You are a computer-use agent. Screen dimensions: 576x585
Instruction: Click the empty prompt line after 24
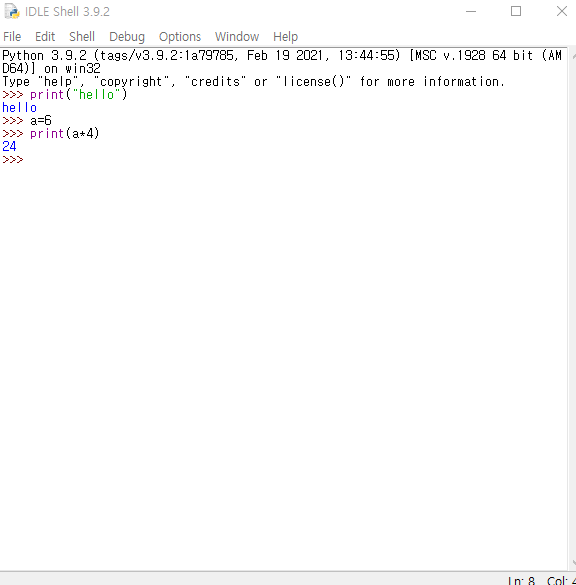point(13,160)
